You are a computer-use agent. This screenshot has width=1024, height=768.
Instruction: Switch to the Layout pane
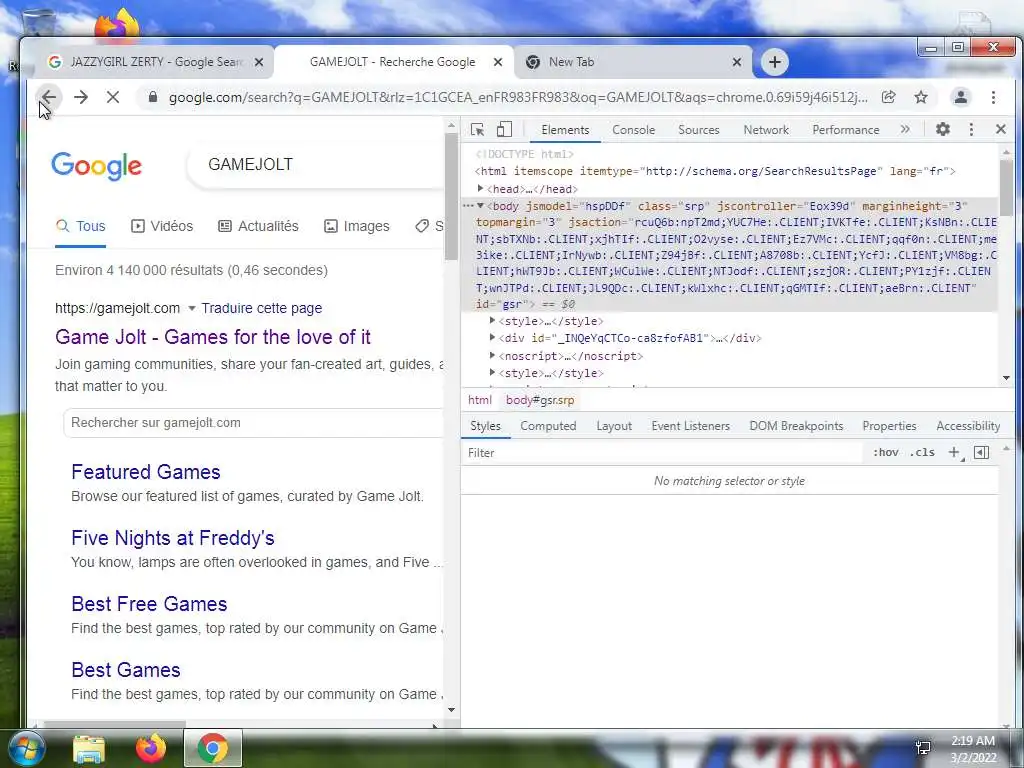coord(614,426)
